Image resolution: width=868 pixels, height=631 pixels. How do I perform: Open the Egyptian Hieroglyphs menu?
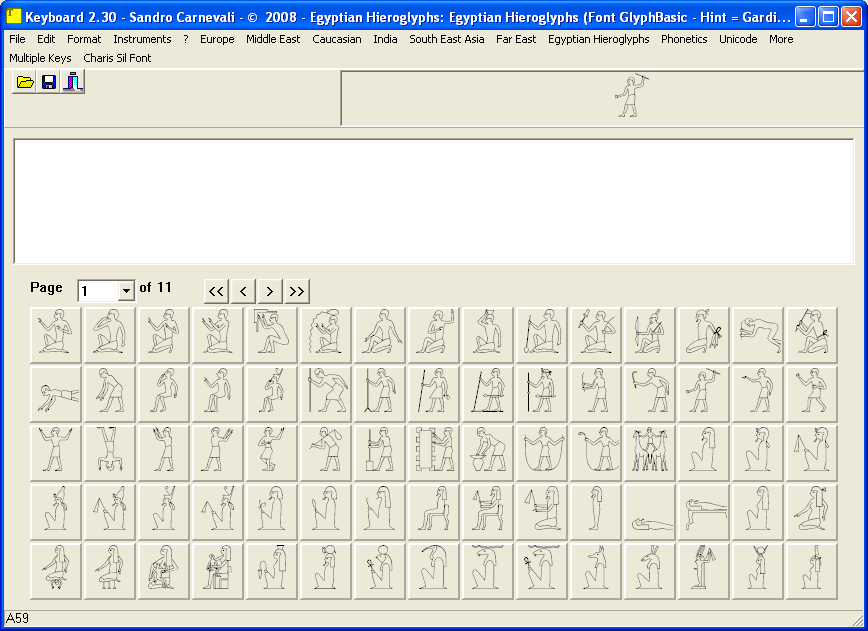[x=598, y=39]
